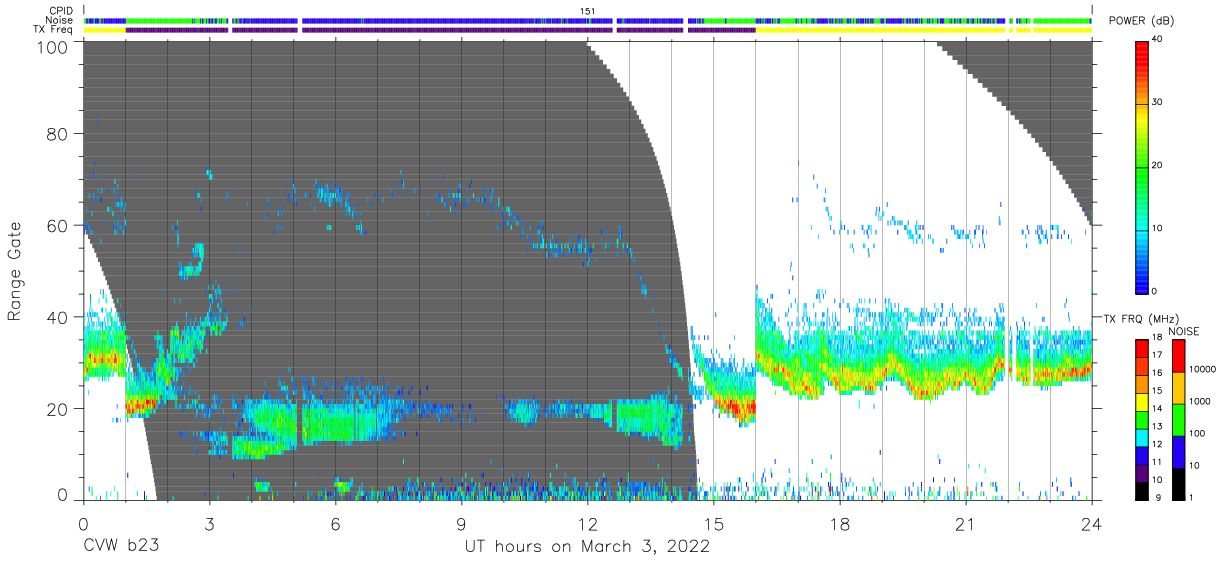Click the red echo patch near 1 UT, gate 20
This screenshot has height=567, width=1228.
(x=140, y=405)
